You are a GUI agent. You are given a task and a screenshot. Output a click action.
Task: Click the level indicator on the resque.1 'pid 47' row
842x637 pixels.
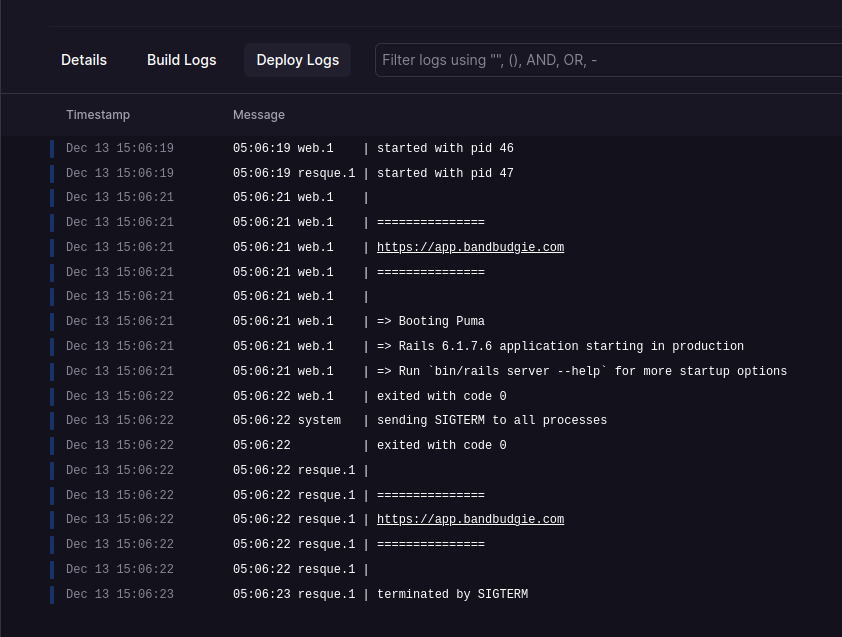(x=52, y=172)
